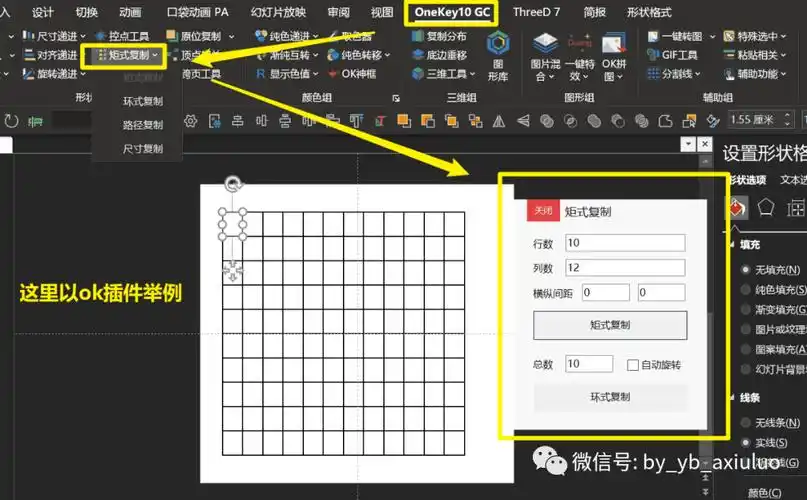Select the 幻灯片背景 fill radio
Screen dimensions: 807x500
[x=745, y=369]
